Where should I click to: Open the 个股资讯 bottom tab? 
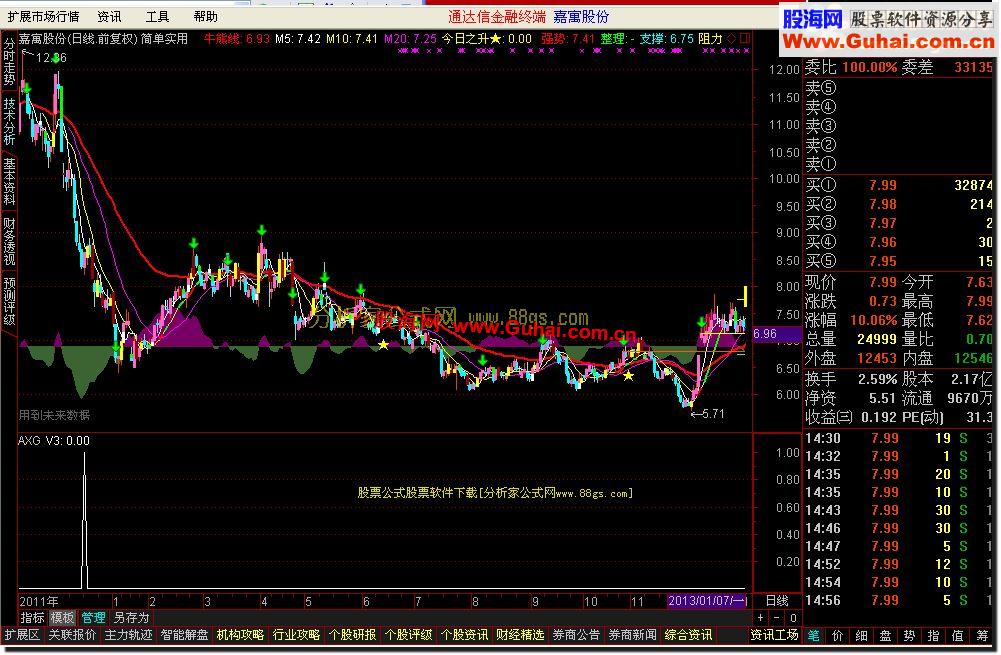(x=465, y=635)
